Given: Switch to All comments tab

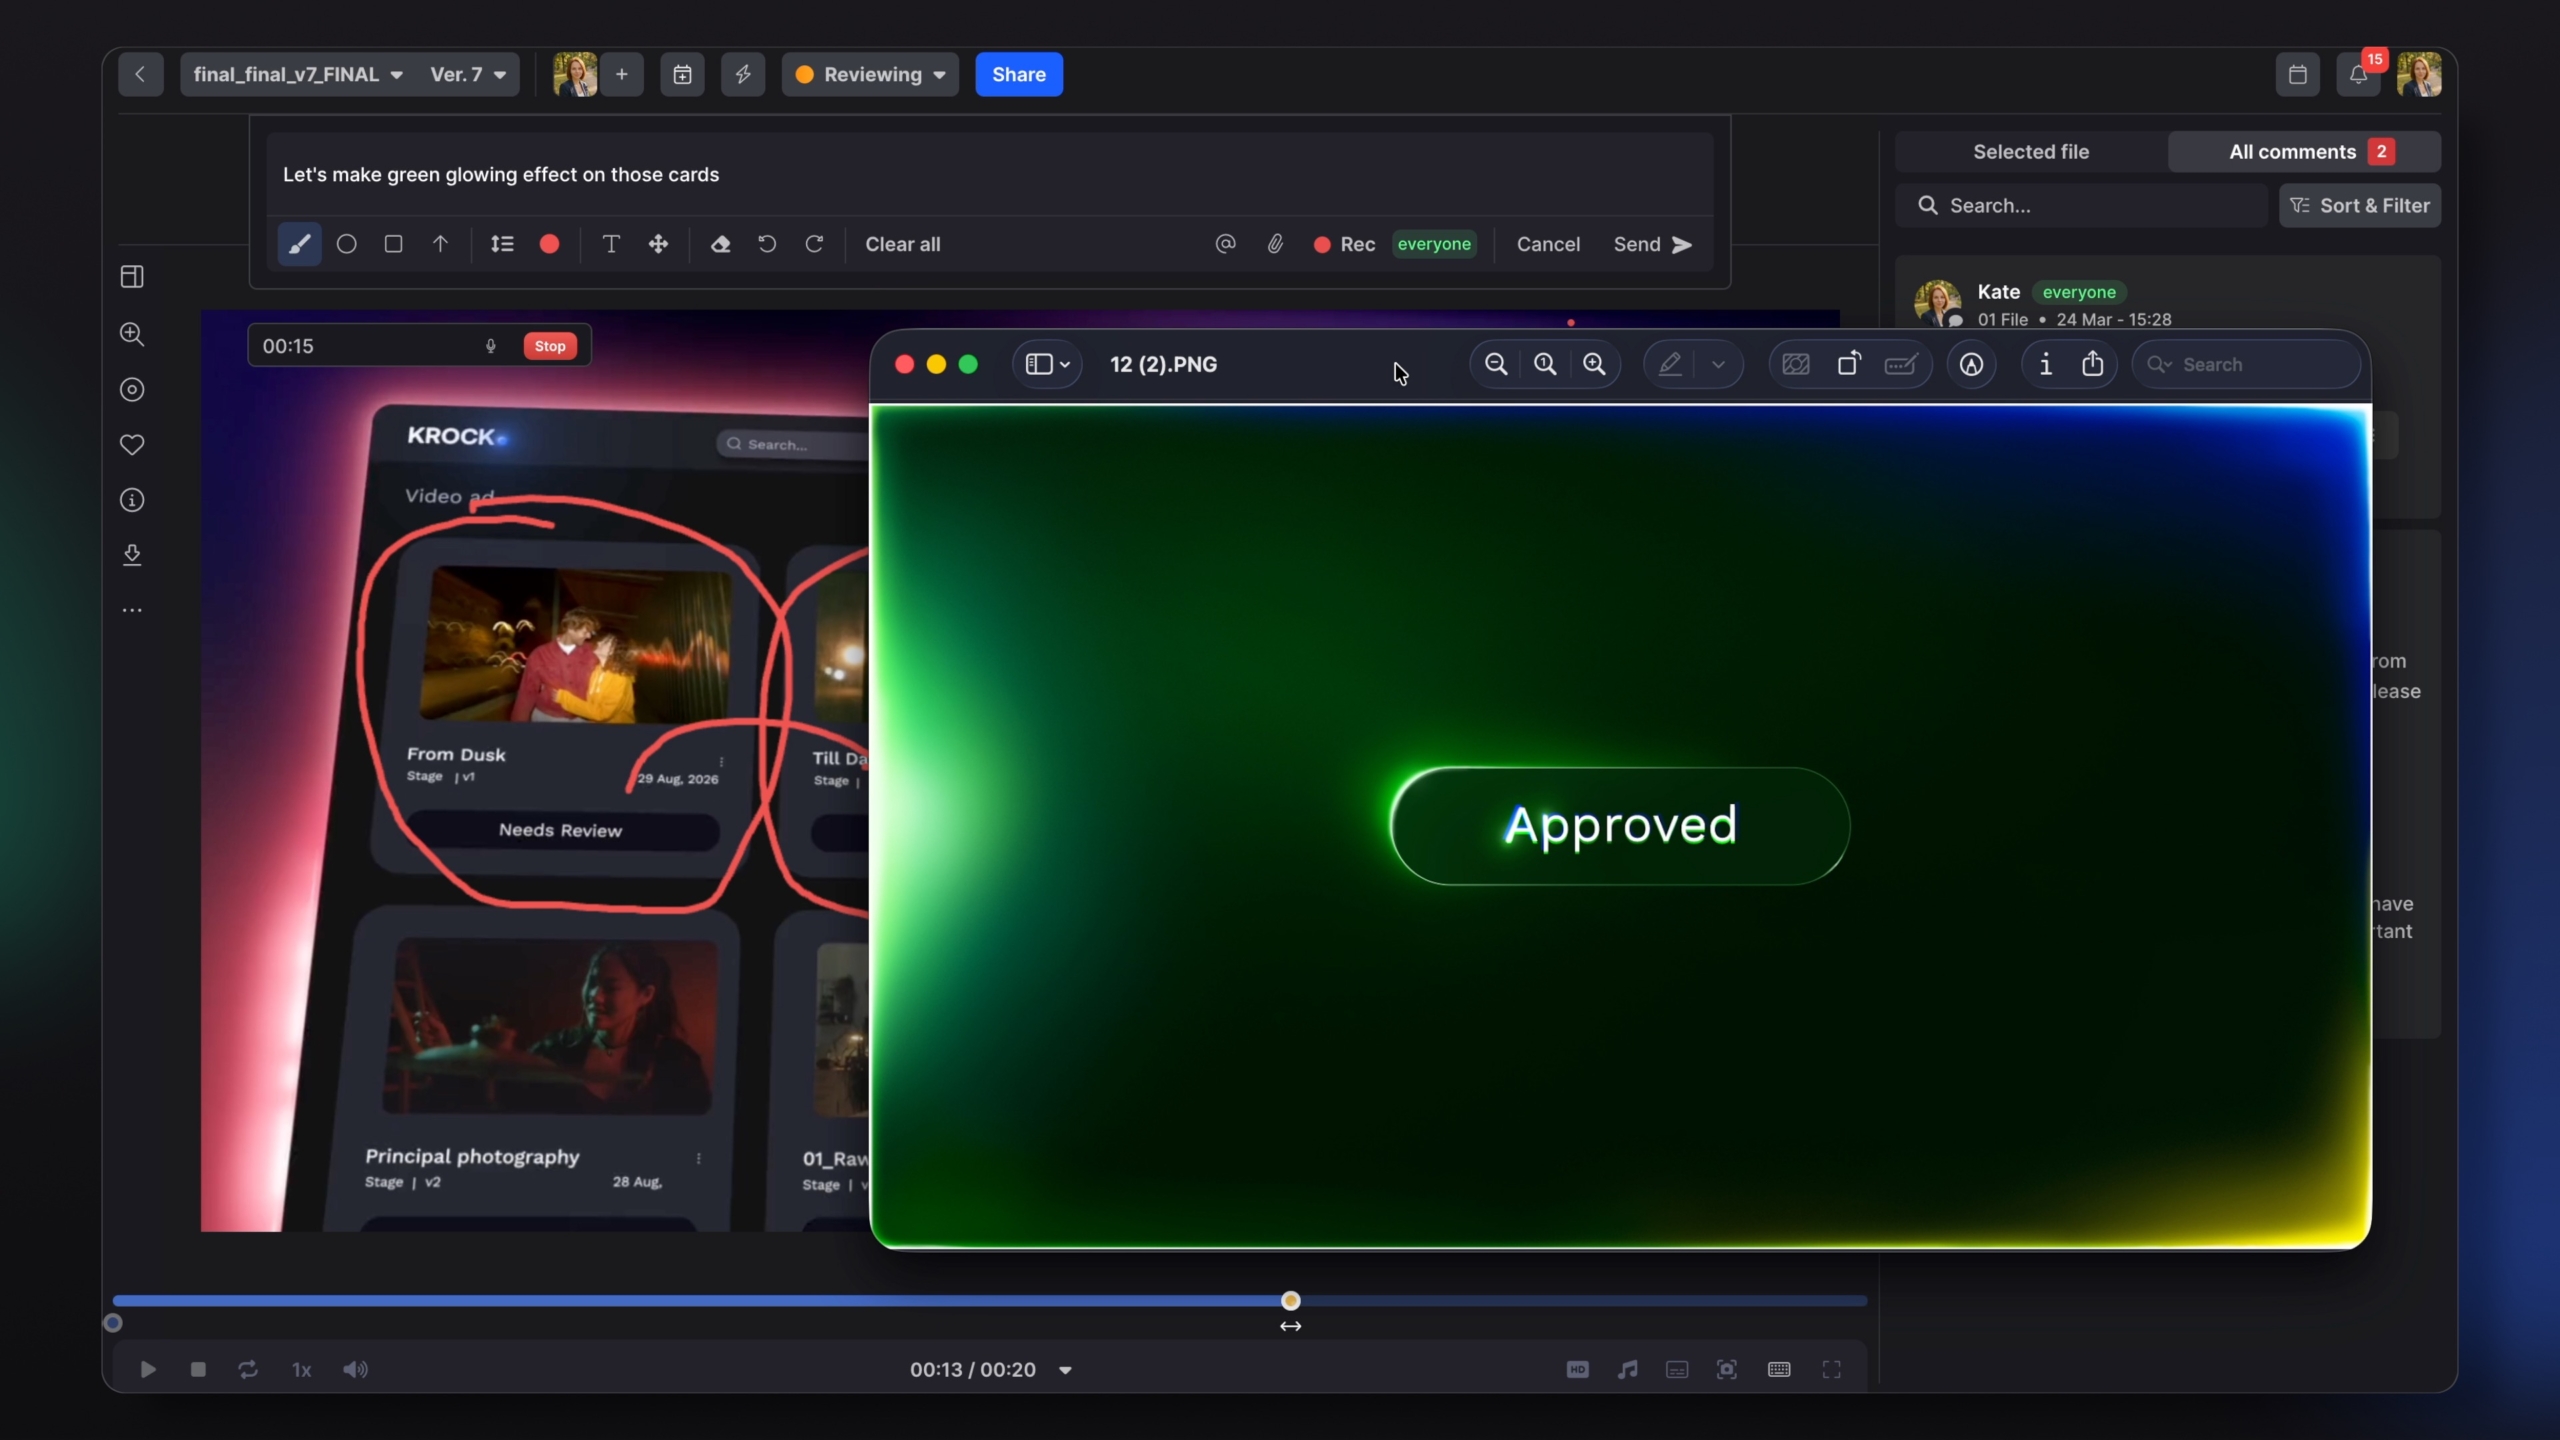Looking at the screenshot, I should tap(2304, 152).
